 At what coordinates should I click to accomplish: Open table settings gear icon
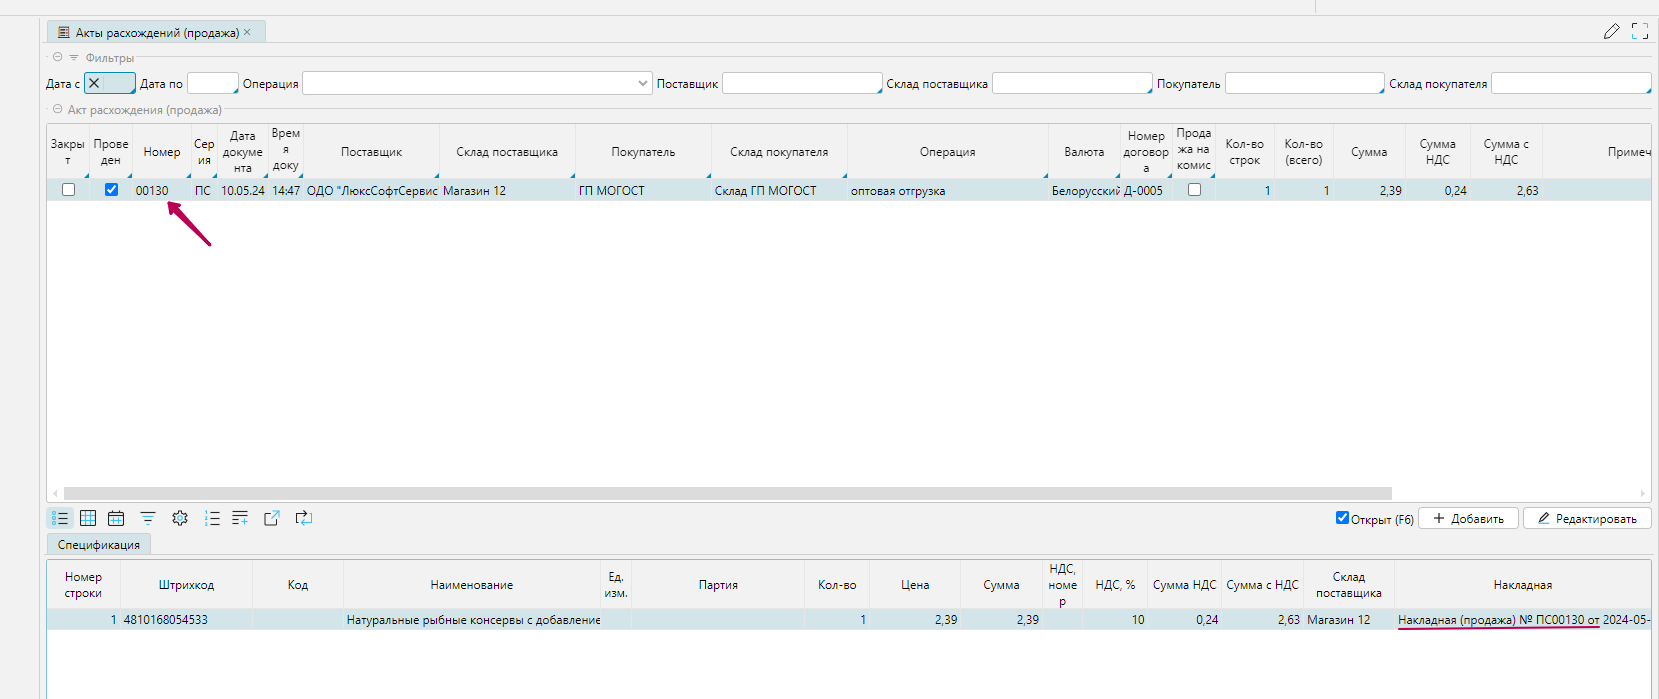[x=180, y=518]
